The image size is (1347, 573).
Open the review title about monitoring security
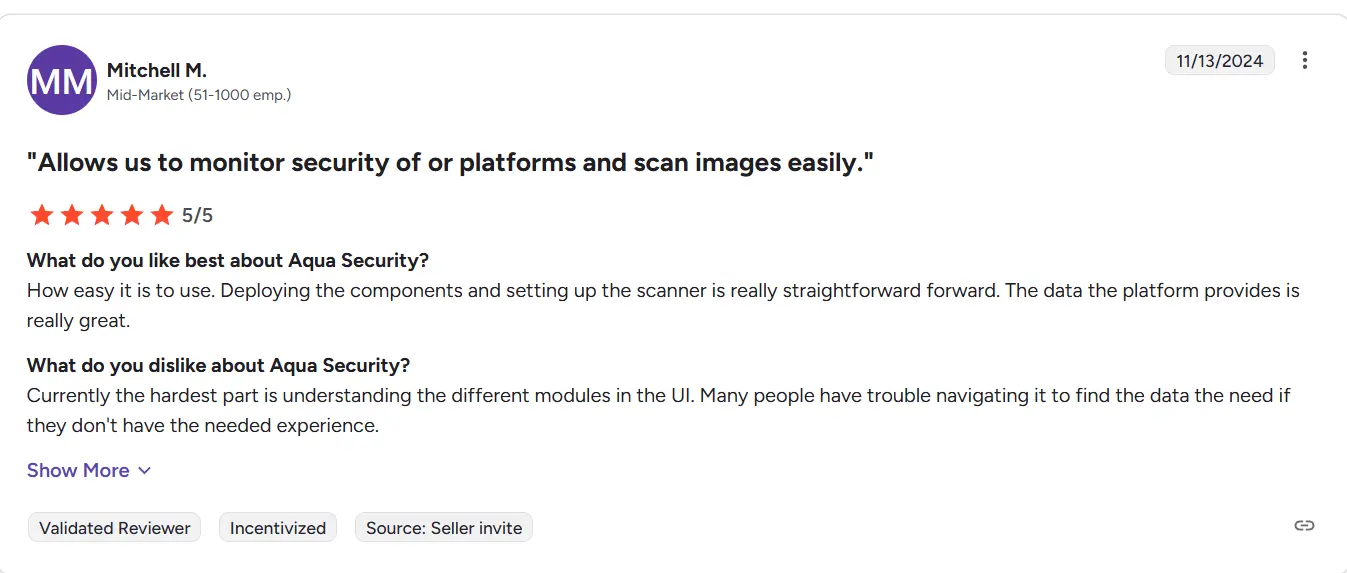pos(450,162)
